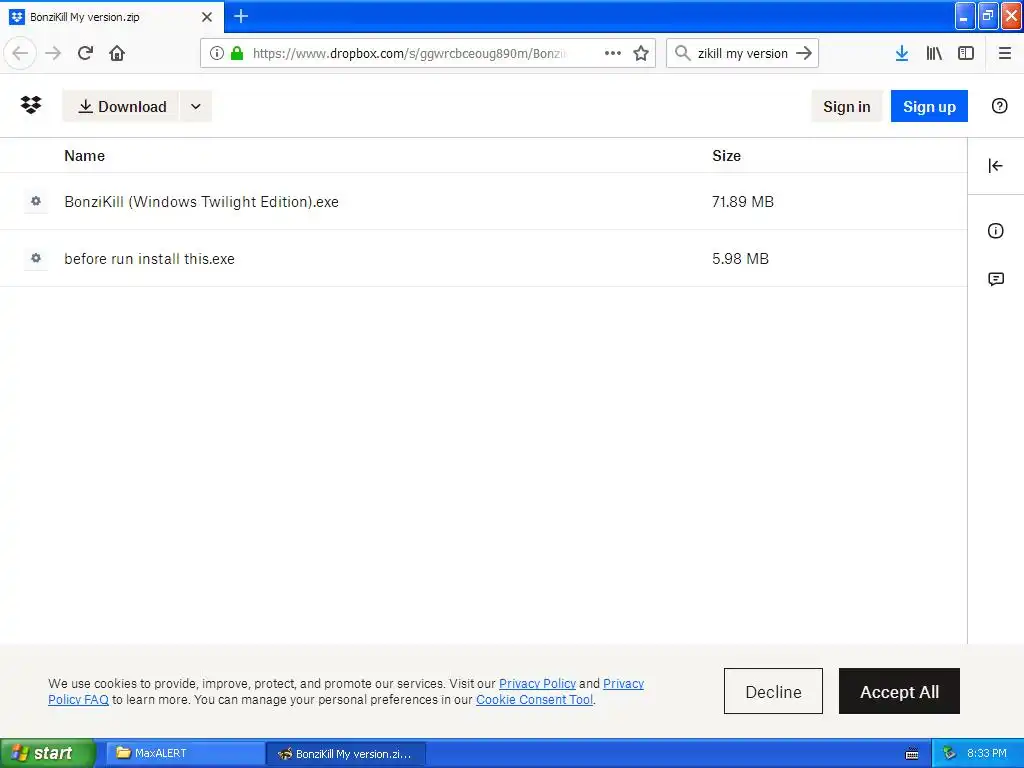Open the Firefox library icon

tap(934, 53)
